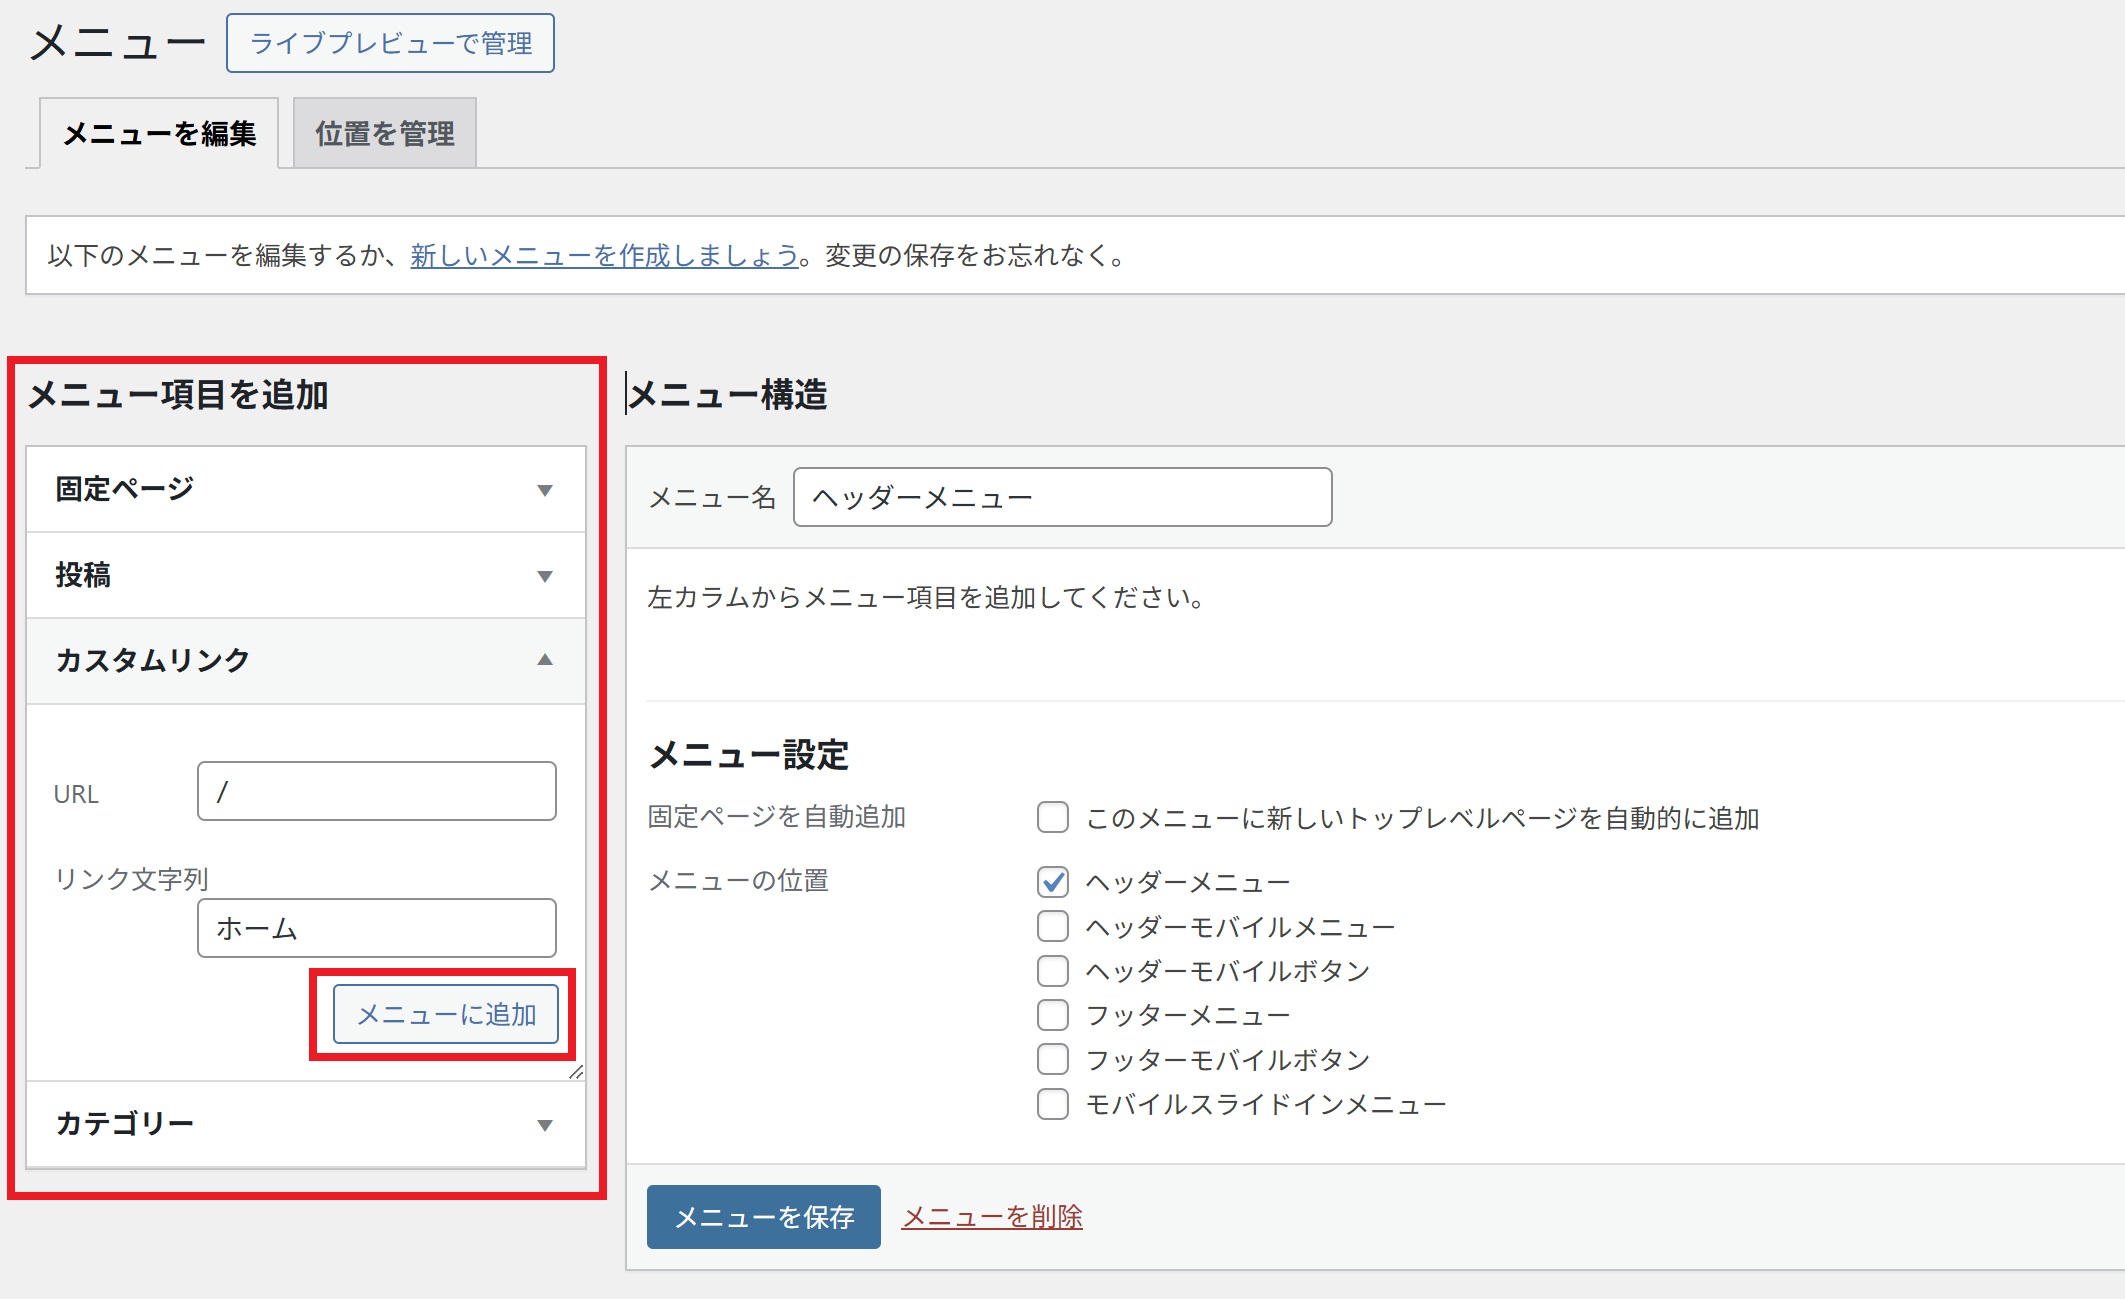Click the メニューを削除 link

[x=992, y=1217]
